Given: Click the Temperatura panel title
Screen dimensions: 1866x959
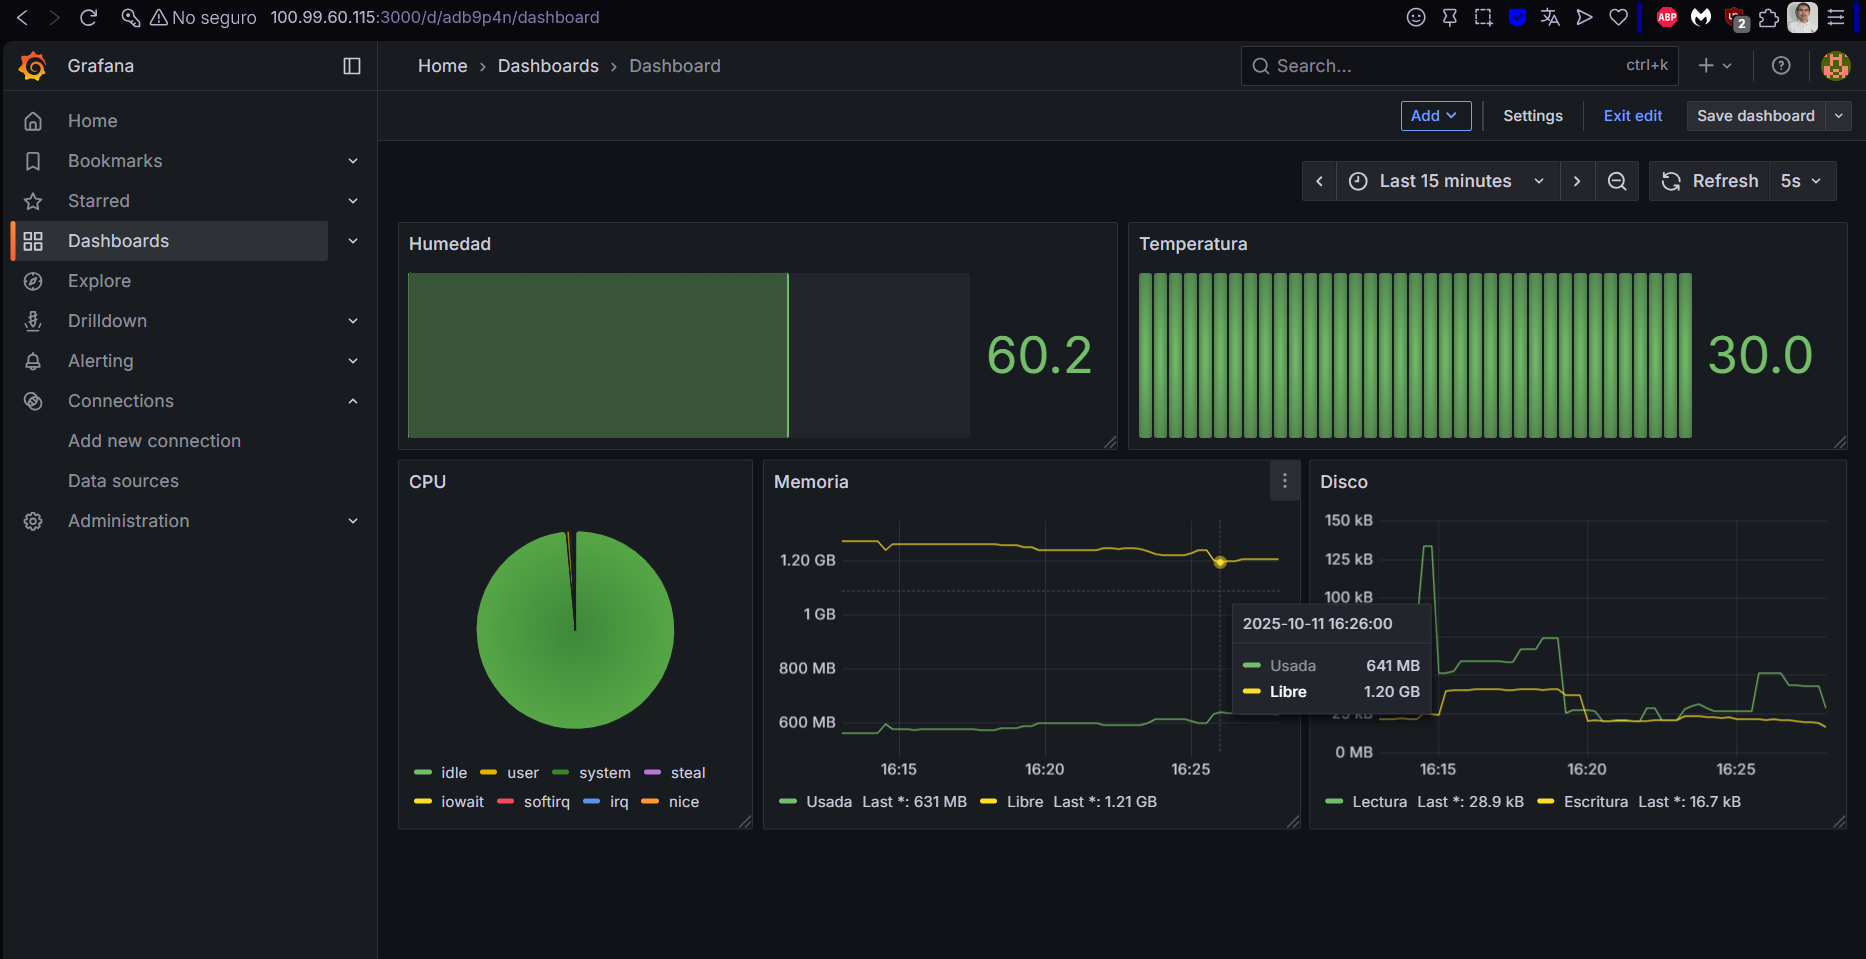Looking at the screenshot, I should click(x=1193, y=244).
